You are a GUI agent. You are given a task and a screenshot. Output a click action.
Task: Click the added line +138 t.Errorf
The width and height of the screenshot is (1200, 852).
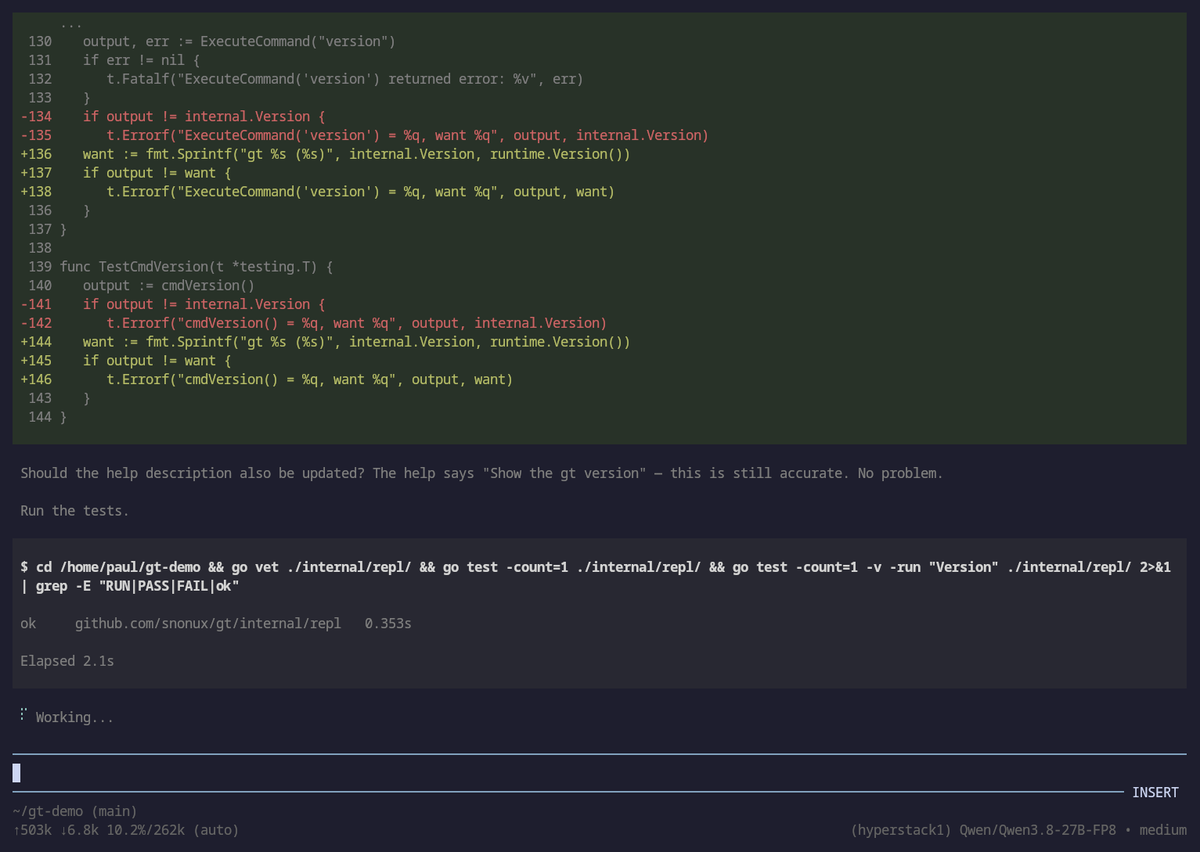(x=318, y=191)
